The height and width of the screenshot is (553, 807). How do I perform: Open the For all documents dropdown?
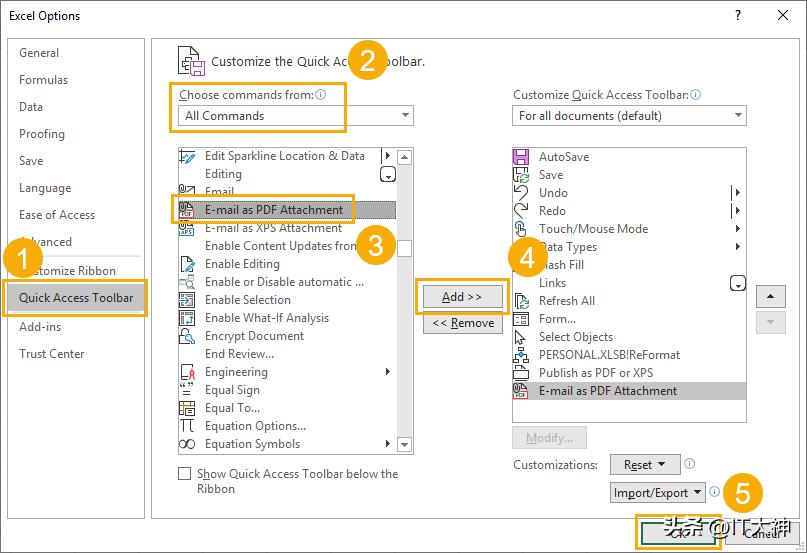click(629, 116)
